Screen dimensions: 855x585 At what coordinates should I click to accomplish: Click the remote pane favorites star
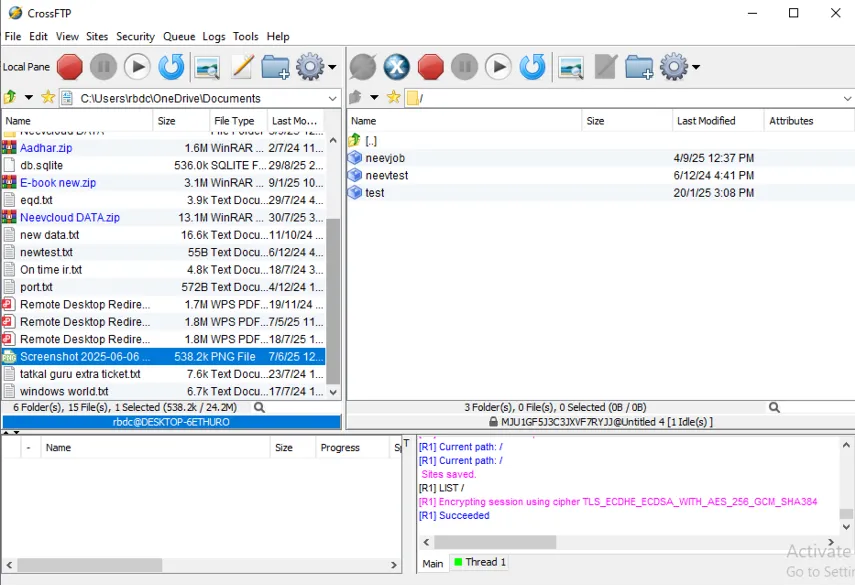pyautogui.click(x=393, y=98)
